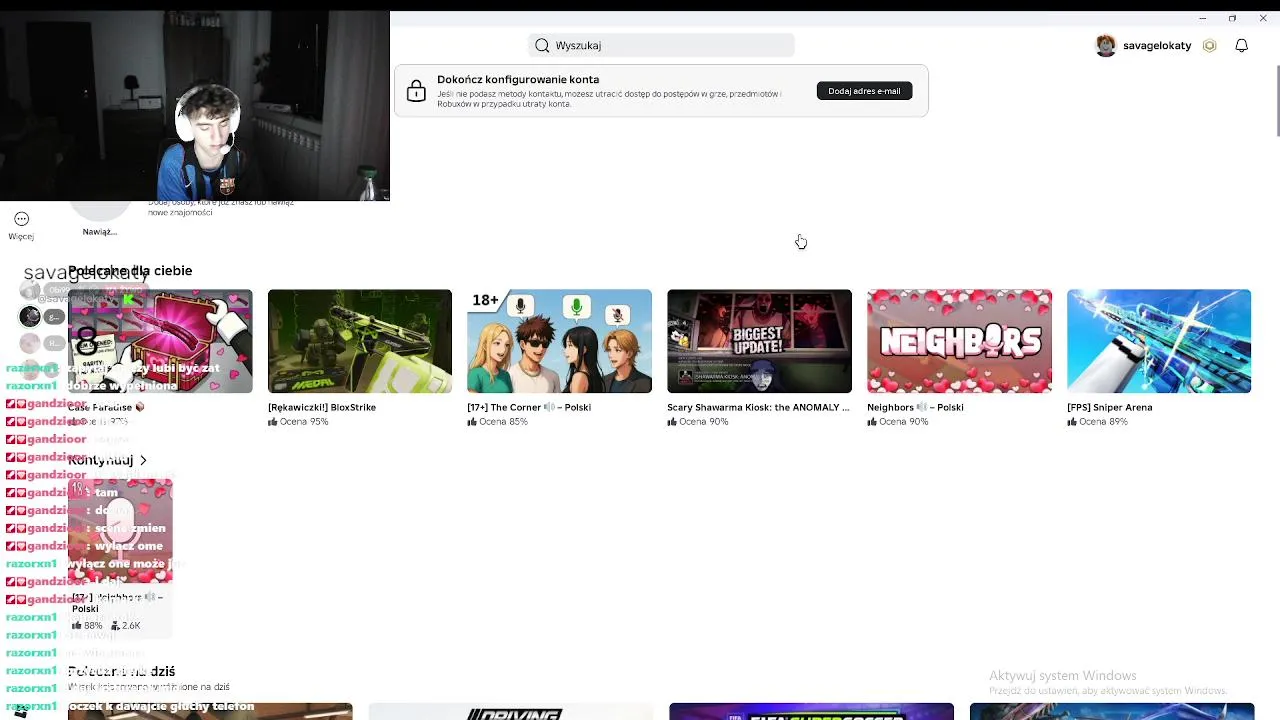Image resolution: width=1280 pixels, height=720 pixels.
Task: Click the [Rękawiczki!] BloxStrike title
Action: pyautogui.click(x=322, y=407)
